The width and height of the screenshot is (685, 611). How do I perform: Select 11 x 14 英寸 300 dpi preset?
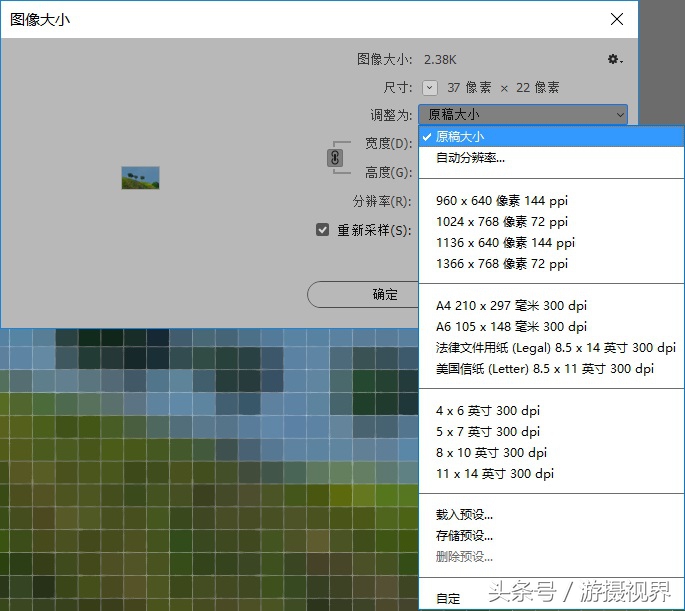(x=551, y=473)
